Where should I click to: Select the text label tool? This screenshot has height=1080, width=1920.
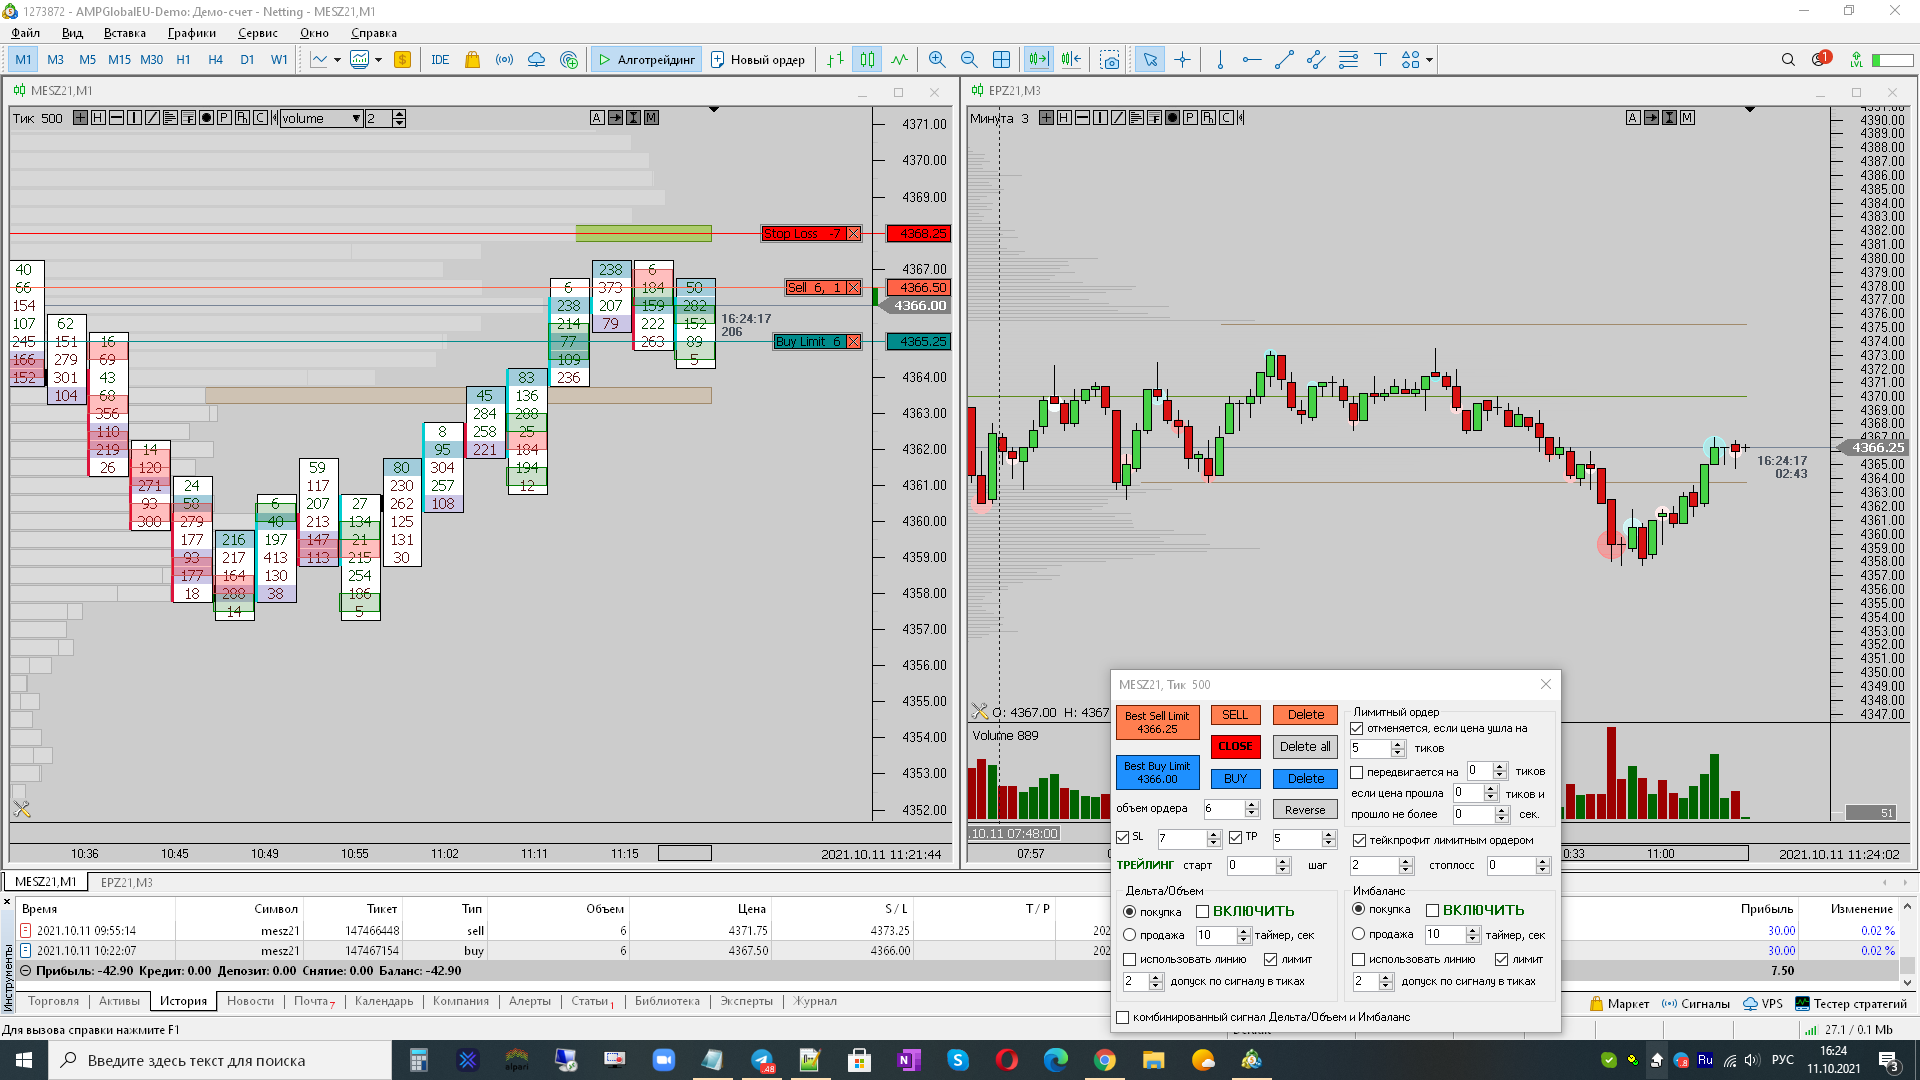pos(1380,60)
